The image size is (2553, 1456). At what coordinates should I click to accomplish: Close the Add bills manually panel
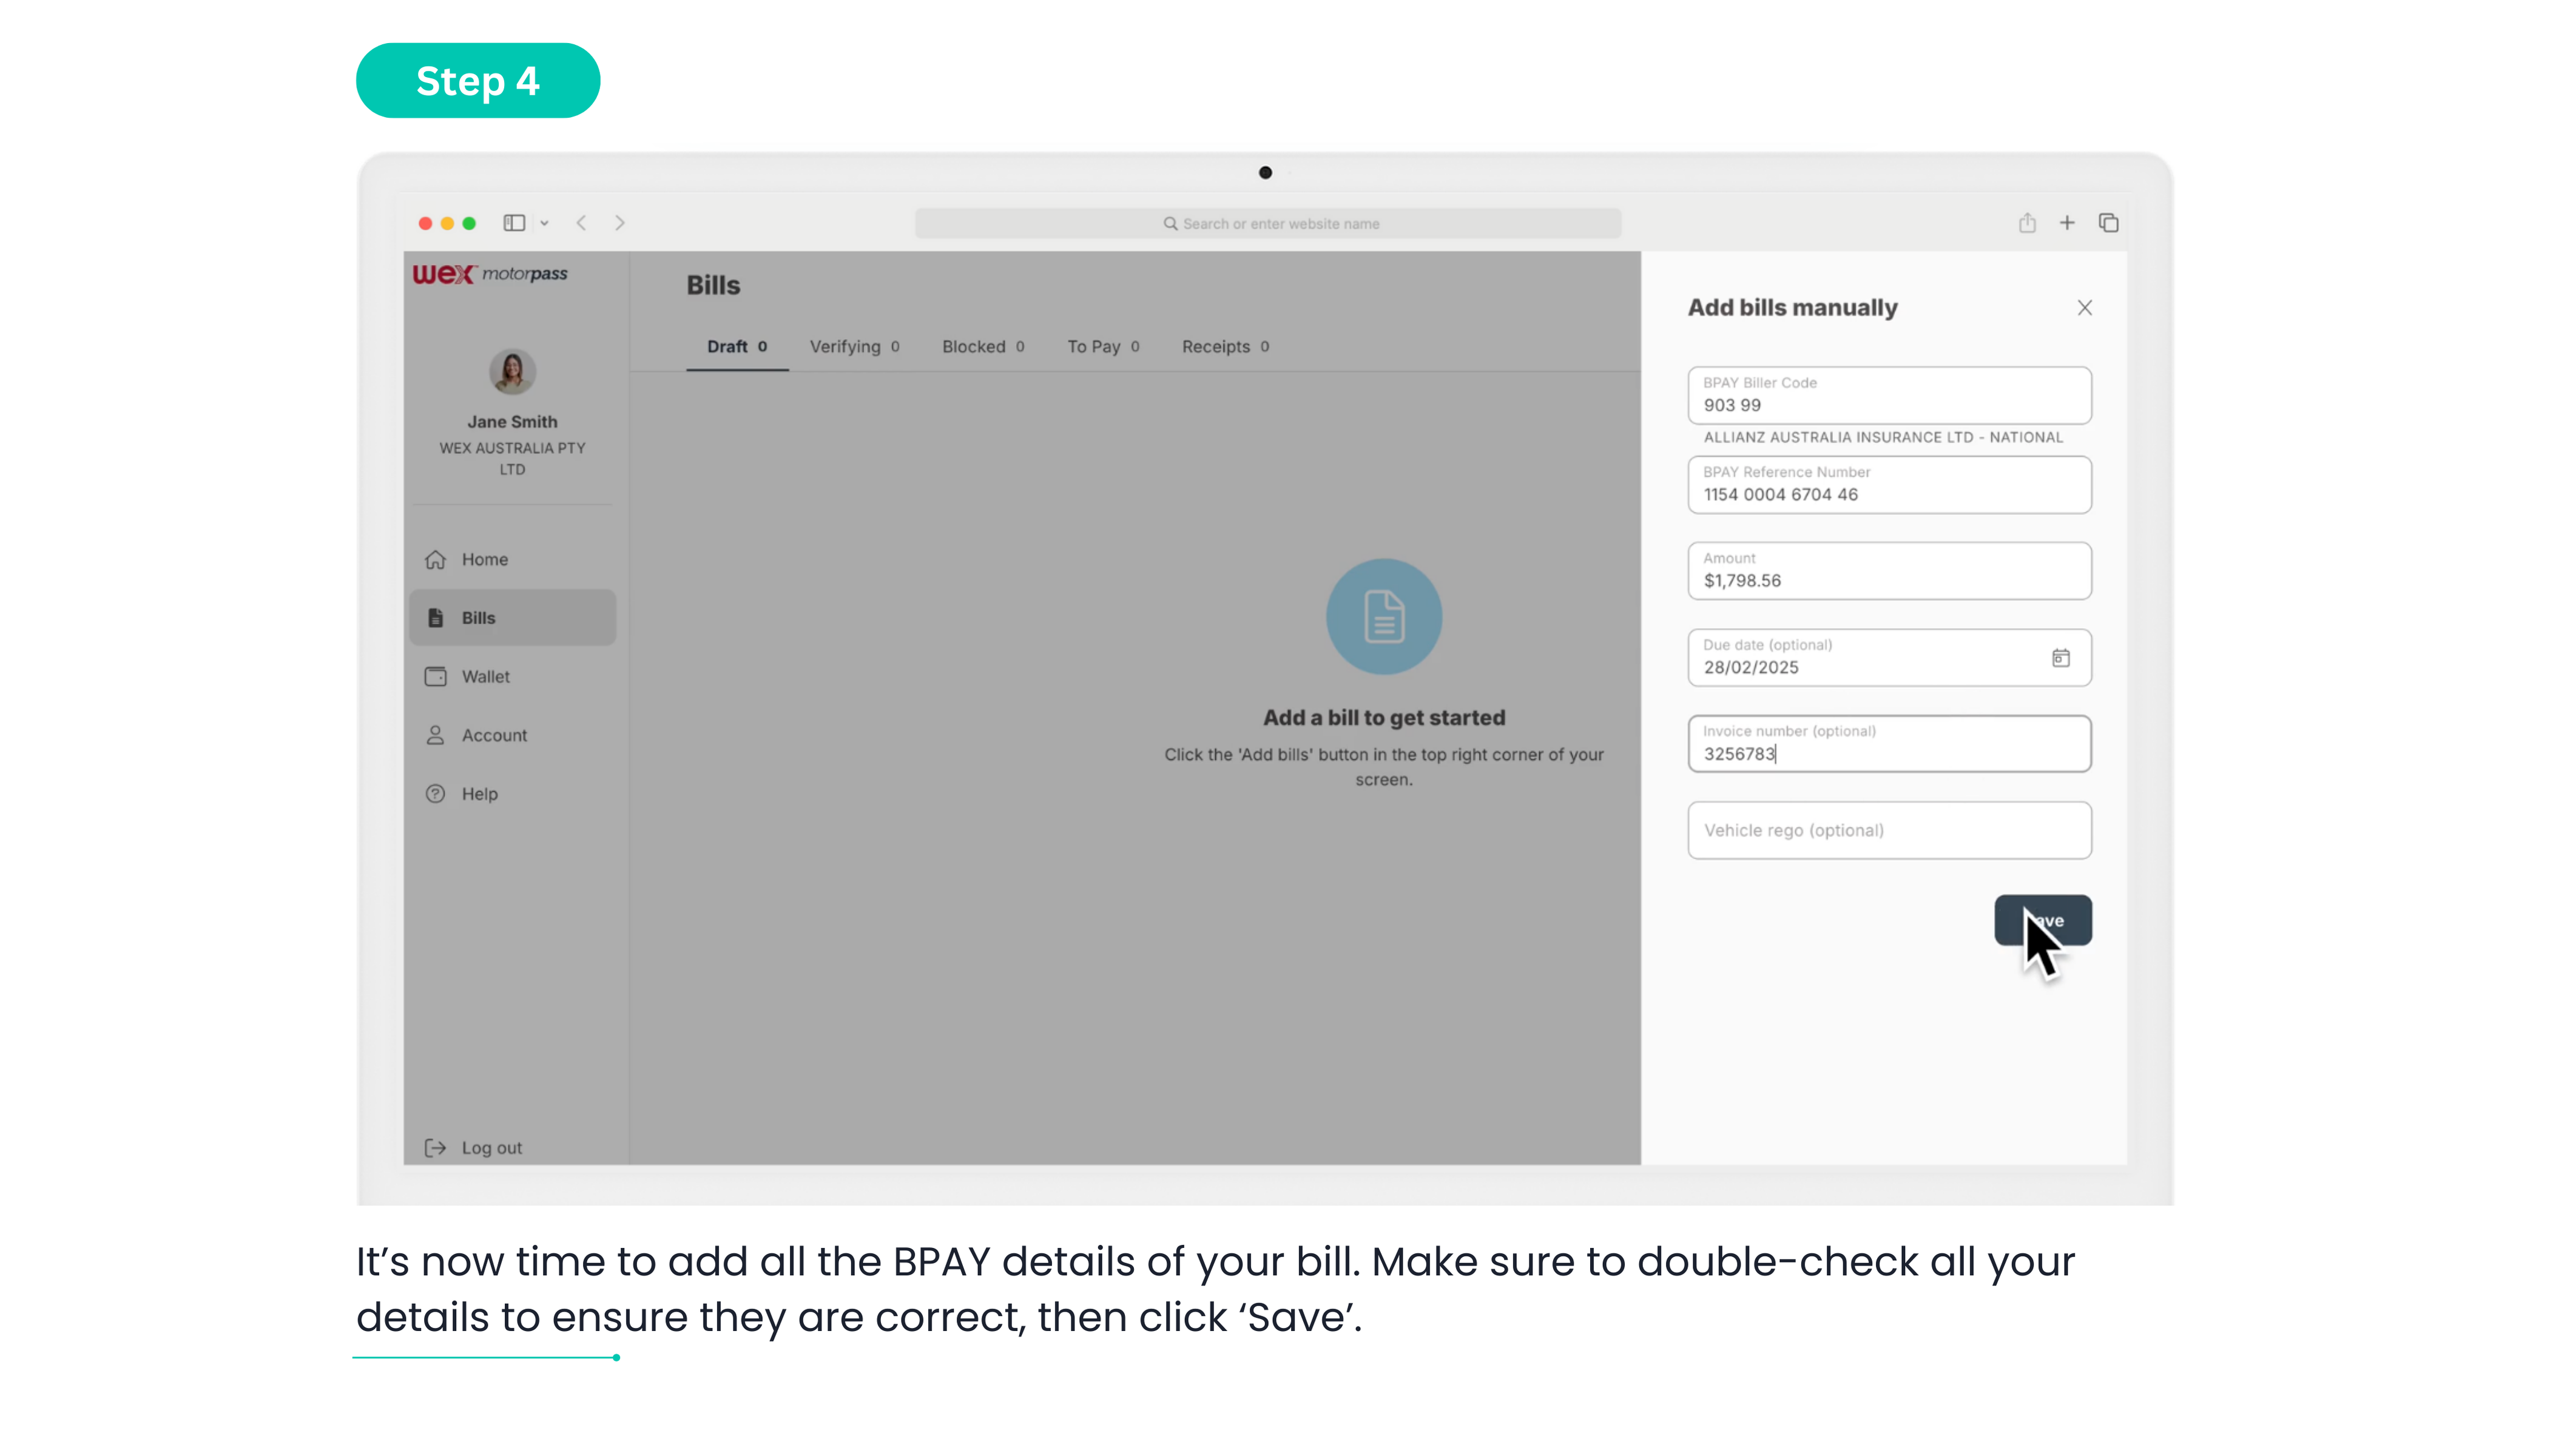2084,308
